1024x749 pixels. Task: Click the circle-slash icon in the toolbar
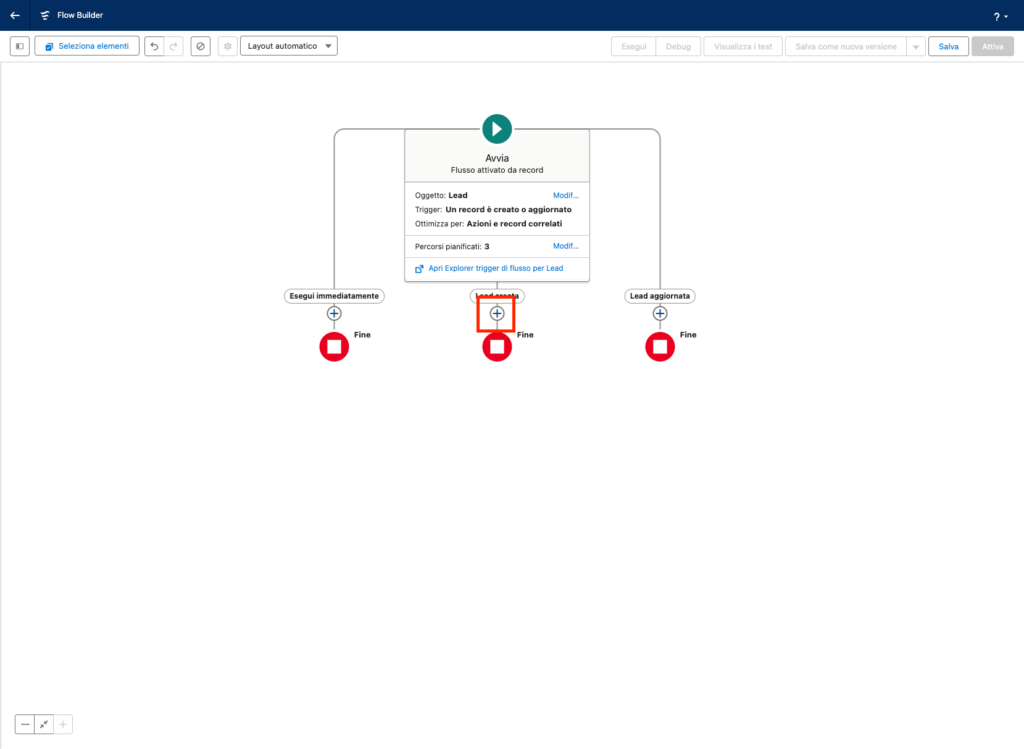point(201,46)
